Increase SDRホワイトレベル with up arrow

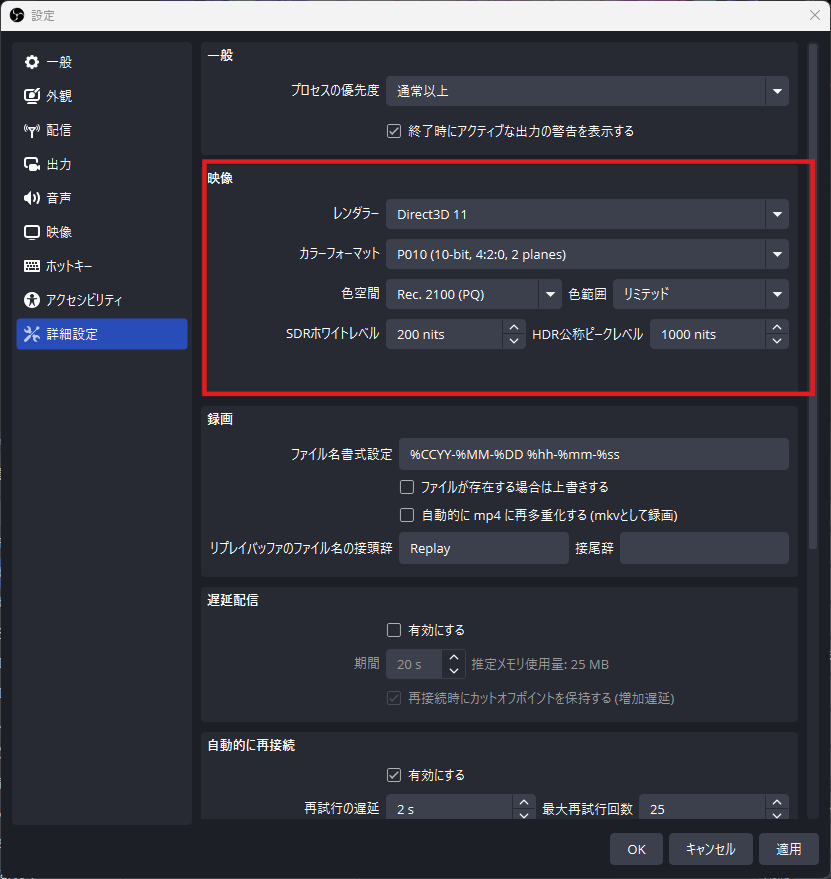514,327
